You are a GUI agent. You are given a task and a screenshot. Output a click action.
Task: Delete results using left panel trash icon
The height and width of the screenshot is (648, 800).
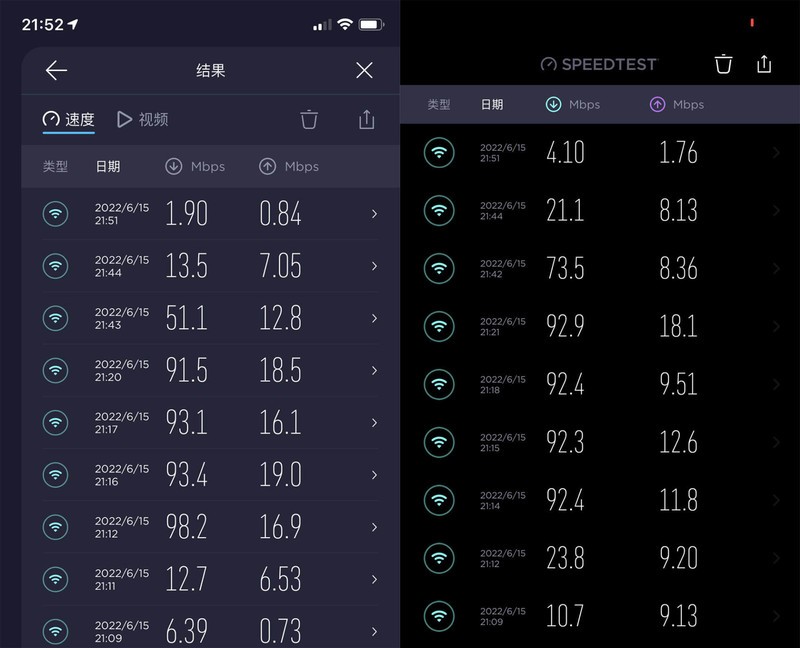[x=309, y=120]
